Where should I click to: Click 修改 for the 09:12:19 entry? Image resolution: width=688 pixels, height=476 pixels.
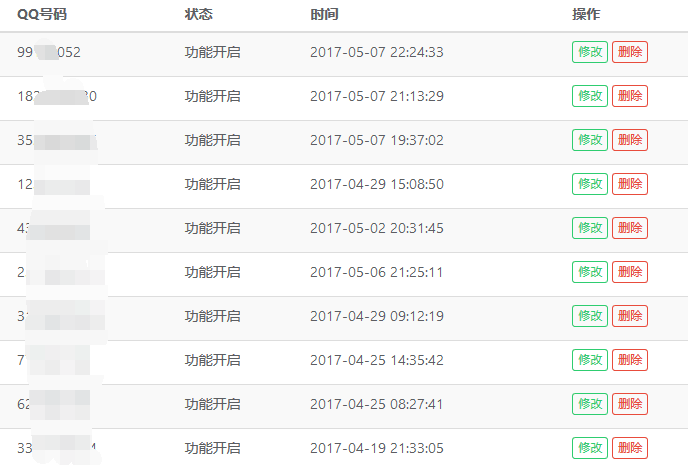(590, 316)
